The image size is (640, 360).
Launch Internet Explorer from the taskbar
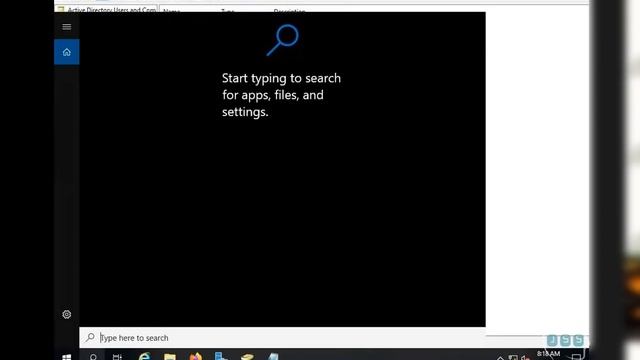point(144,356)
